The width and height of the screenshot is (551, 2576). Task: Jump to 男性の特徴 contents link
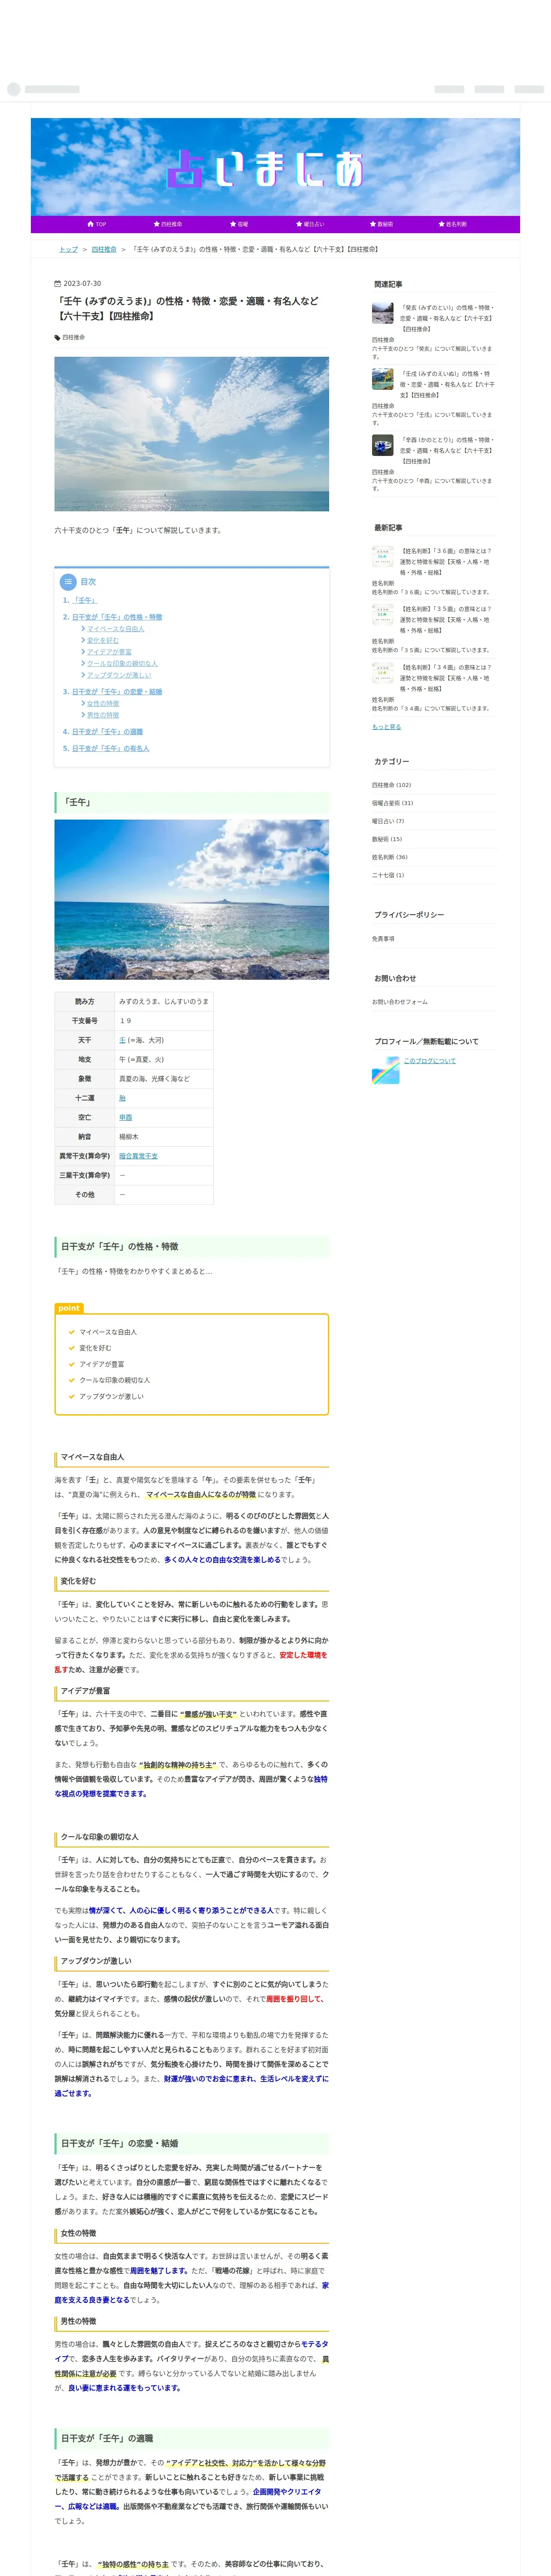(103, 715)
